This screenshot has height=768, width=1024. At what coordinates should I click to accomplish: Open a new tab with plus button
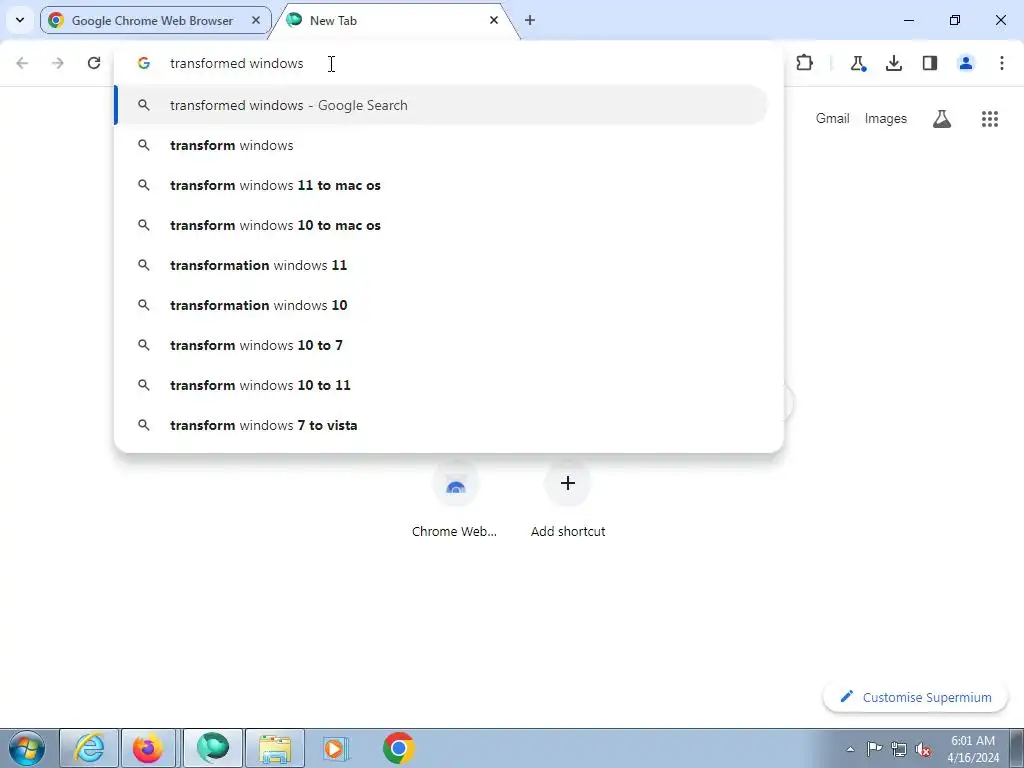(530, 20)
